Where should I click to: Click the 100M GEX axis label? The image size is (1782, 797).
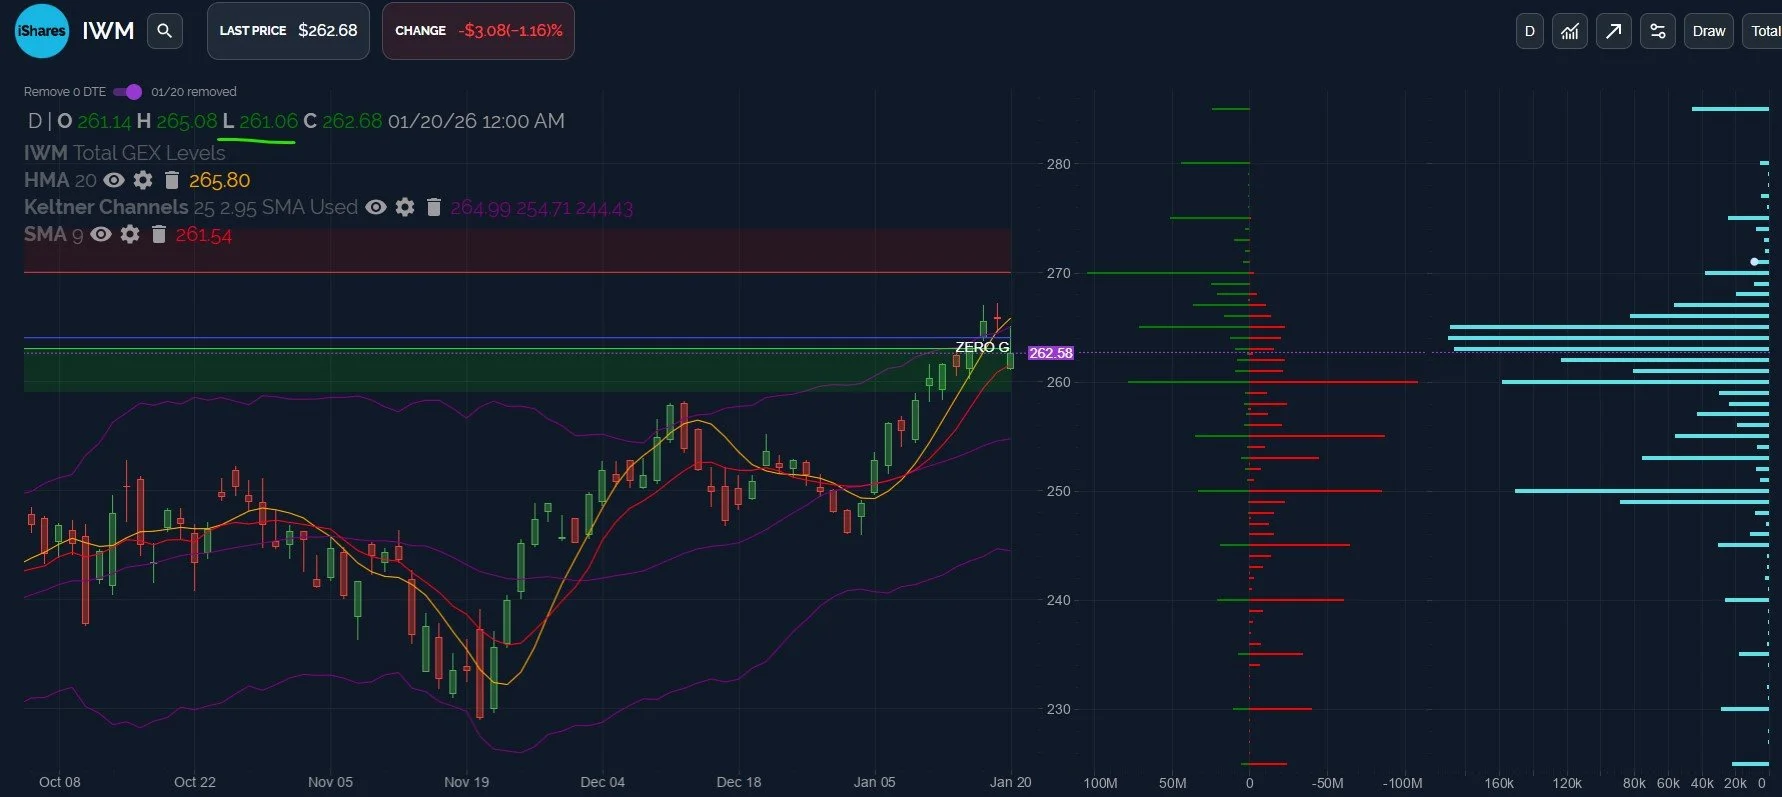[x=1100, y=783]
